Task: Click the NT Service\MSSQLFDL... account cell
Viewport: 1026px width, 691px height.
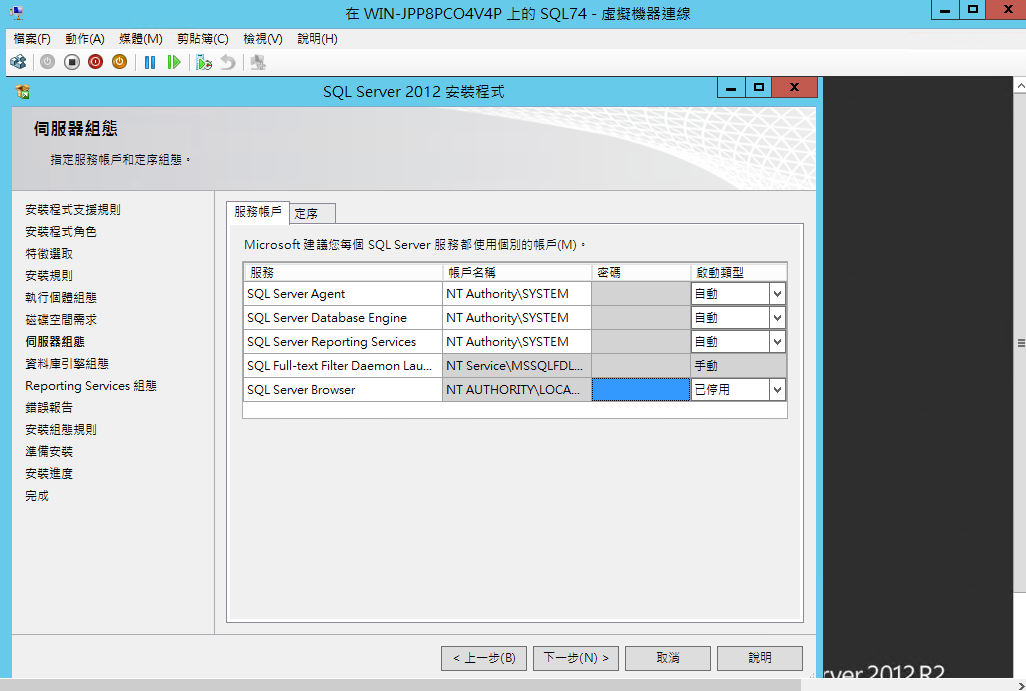Action: click(517, 366)
